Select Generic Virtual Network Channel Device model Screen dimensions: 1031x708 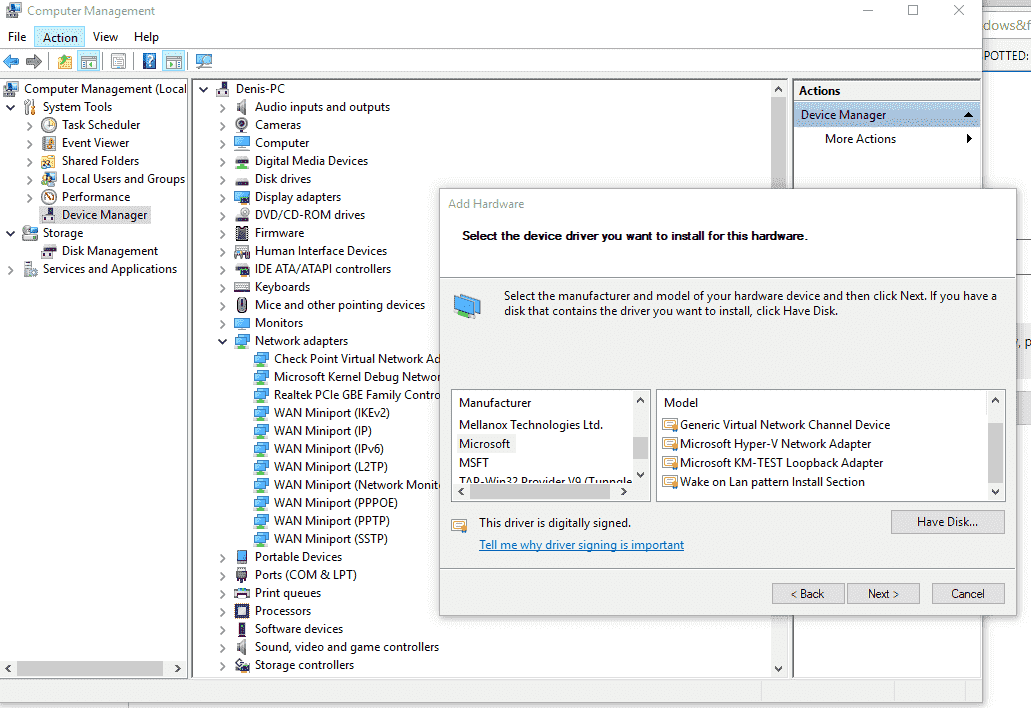coord(784,425)
